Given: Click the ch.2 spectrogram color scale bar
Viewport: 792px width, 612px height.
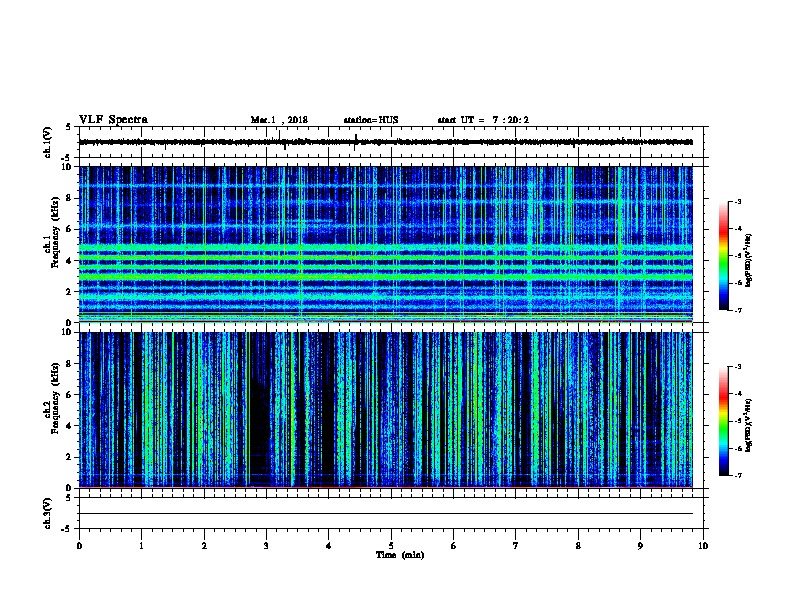Looking at the screenshot, I should click(x=724, y=421).
